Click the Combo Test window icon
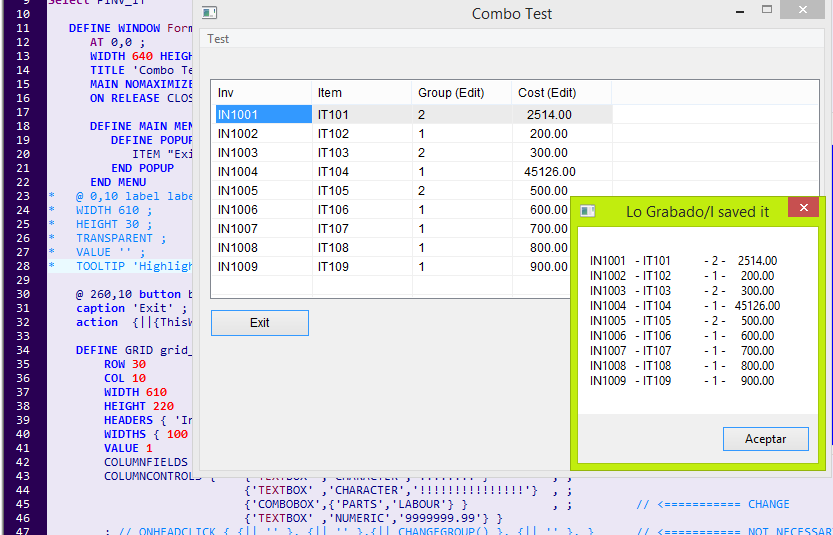Viewport: 833px width, 535px height. (x=210, y=13)
